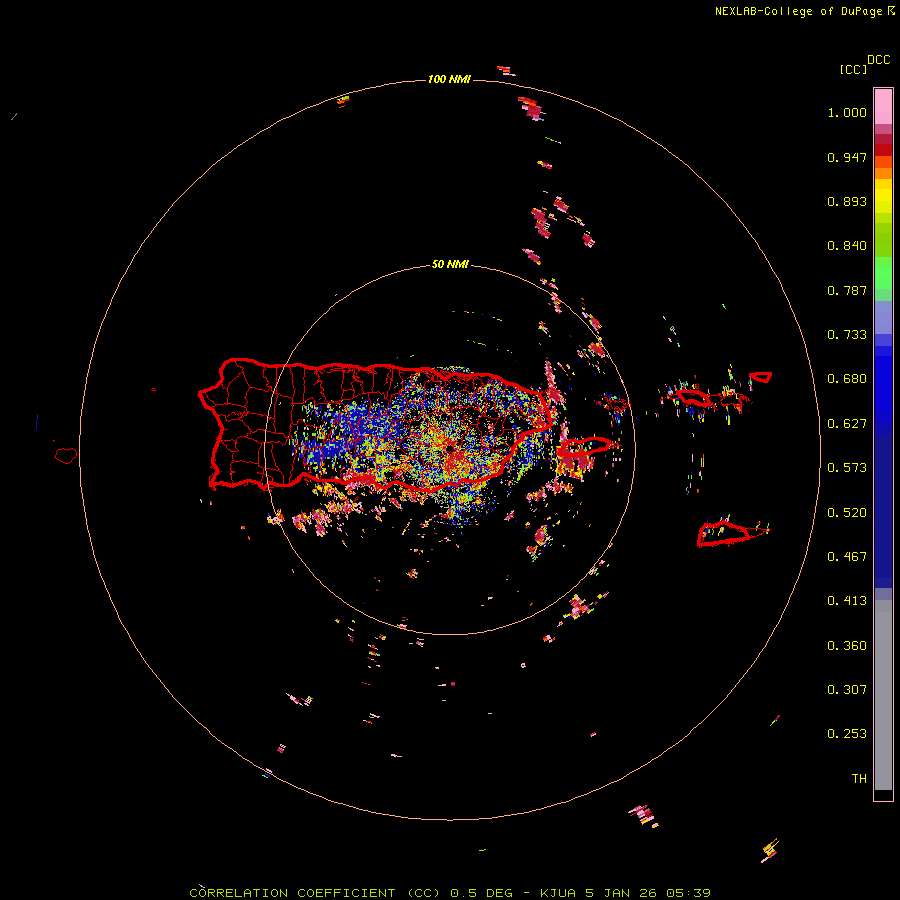Viewport: 900px width, 900px height.
Task: Click the St. Thomas island outline east of Culebra
Action: pos(693,397)
